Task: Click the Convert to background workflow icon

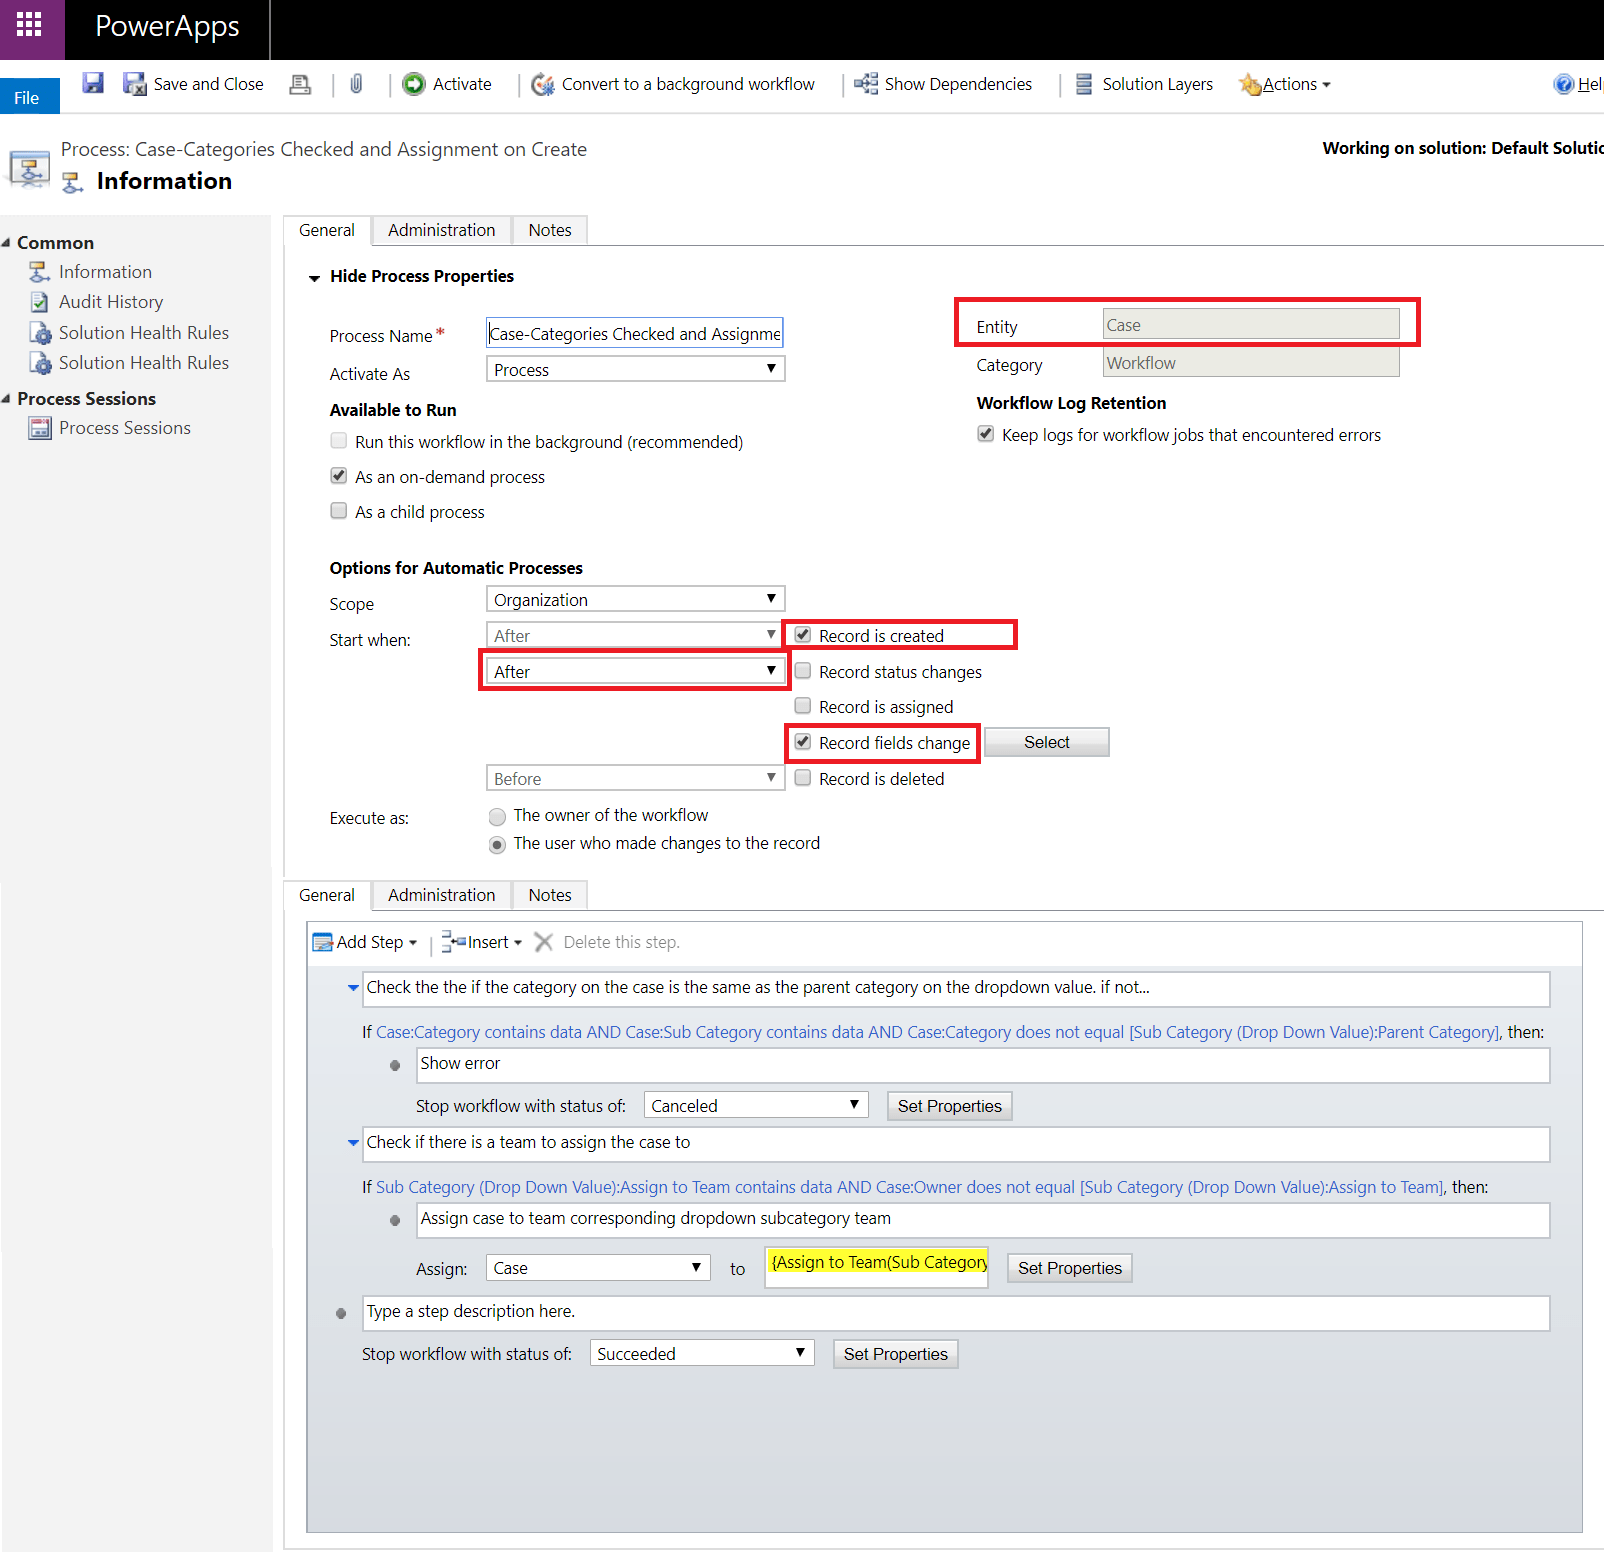Action: click(542, 84)
